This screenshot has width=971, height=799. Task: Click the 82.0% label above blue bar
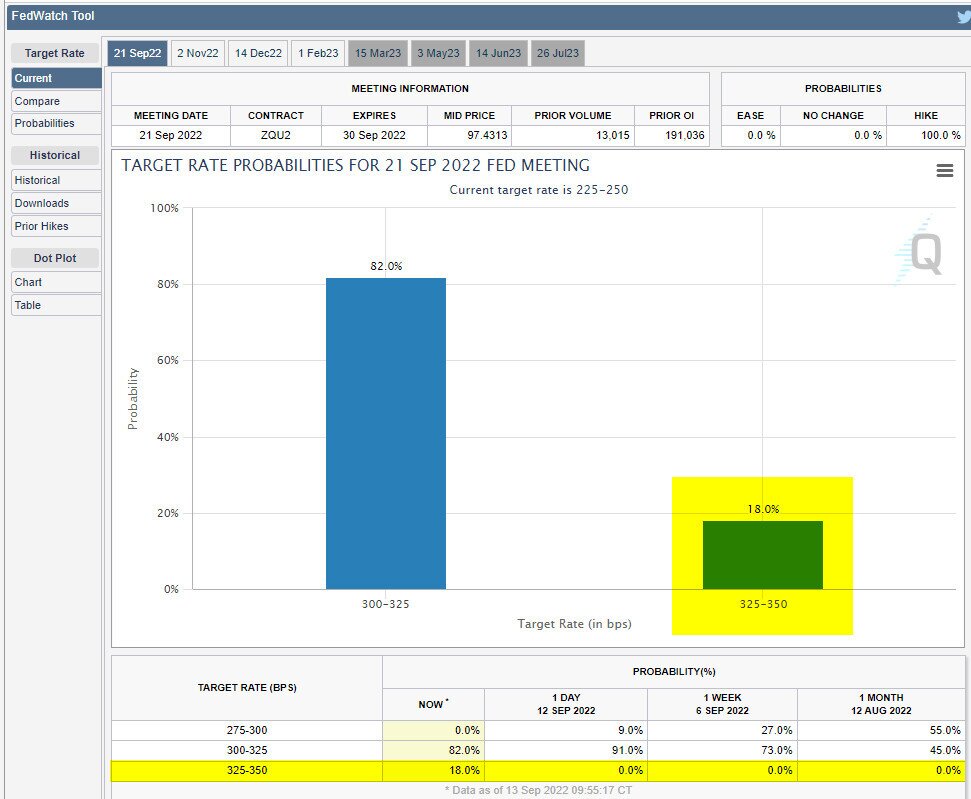coord(386,266)
